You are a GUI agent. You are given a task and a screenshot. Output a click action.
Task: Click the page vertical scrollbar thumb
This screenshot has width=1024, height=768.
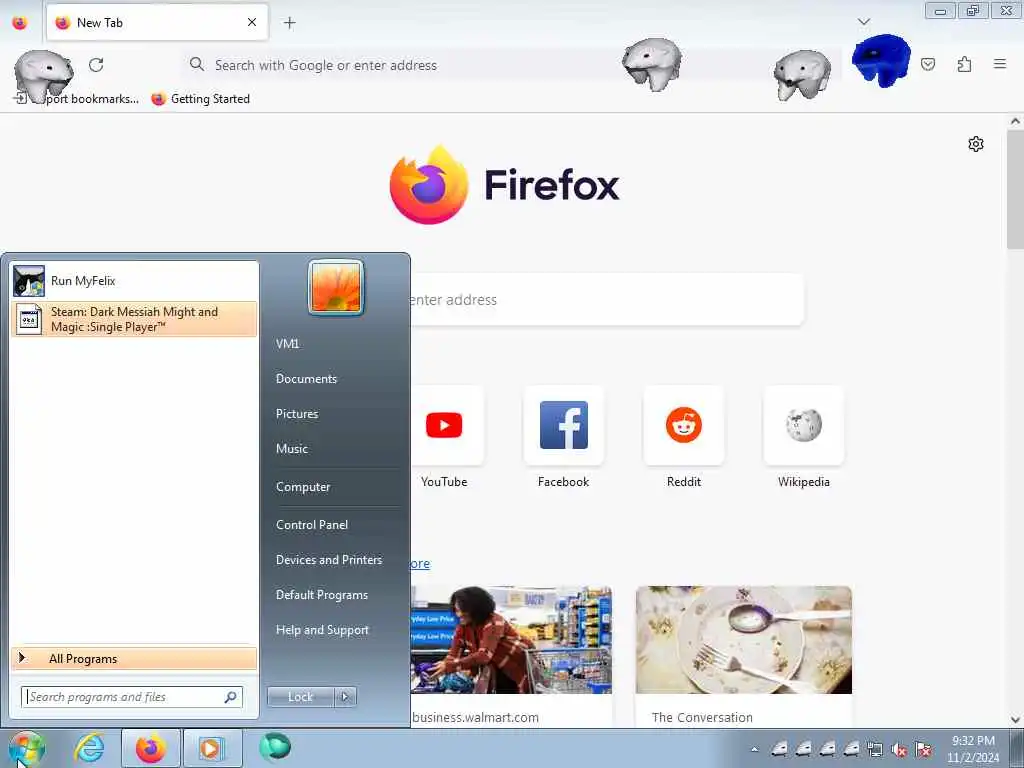(1015, 189)
